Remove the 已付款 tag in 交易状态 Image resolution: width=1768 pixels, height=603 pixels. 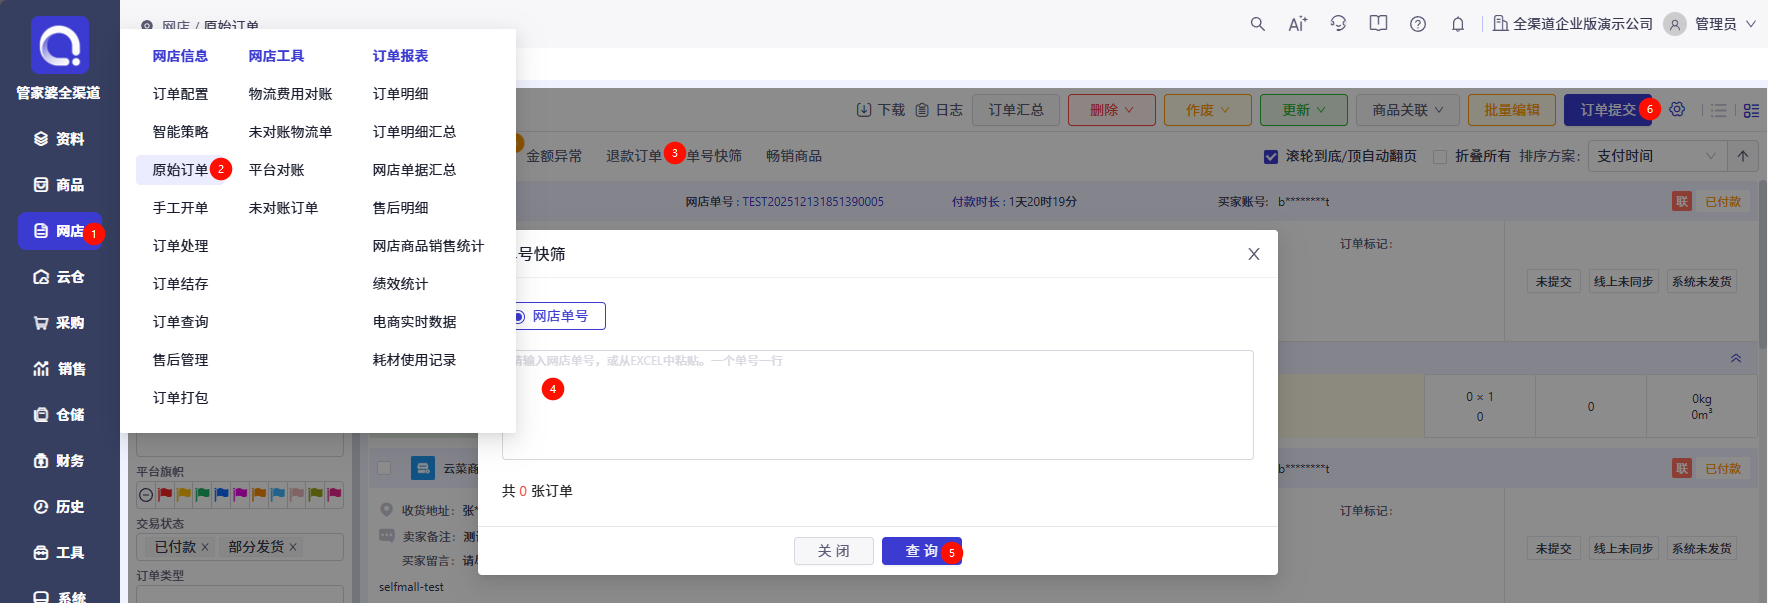point(205,547)
